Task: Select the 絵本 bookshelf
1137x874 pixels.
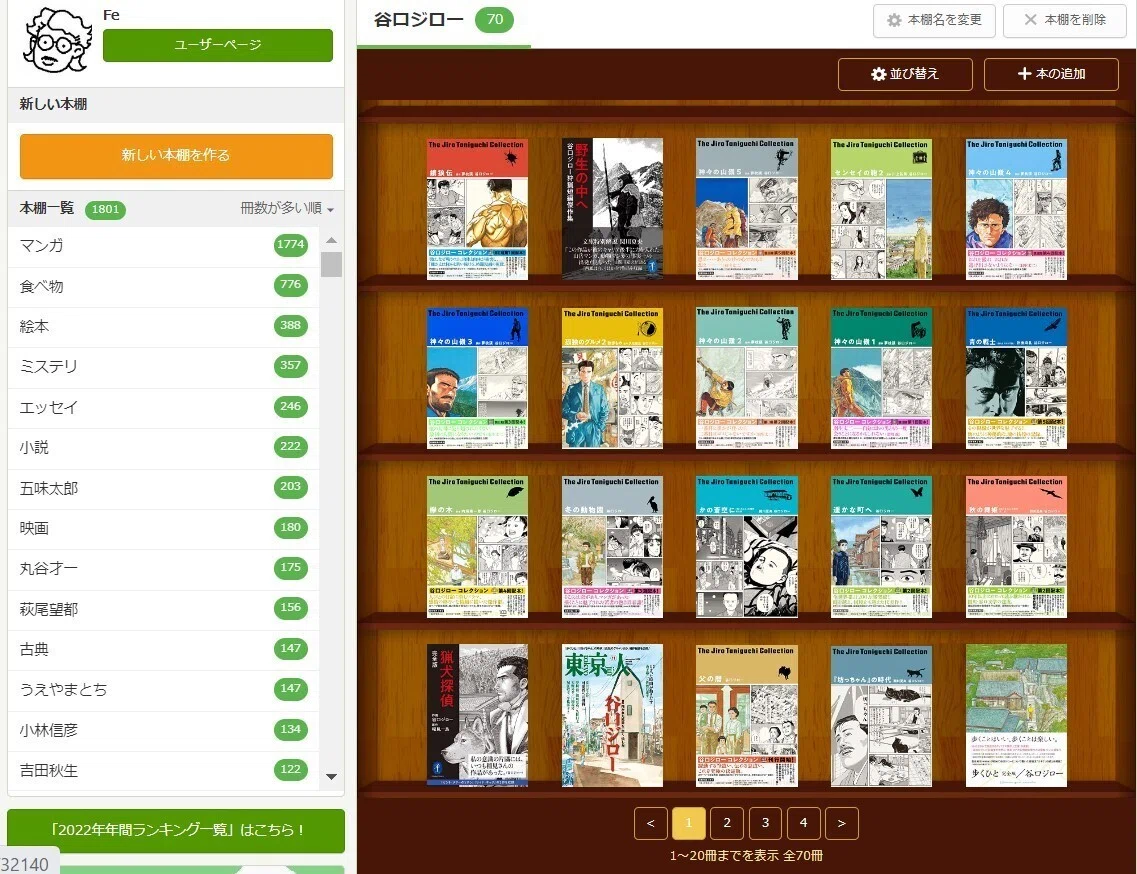Action: [163, 326]
